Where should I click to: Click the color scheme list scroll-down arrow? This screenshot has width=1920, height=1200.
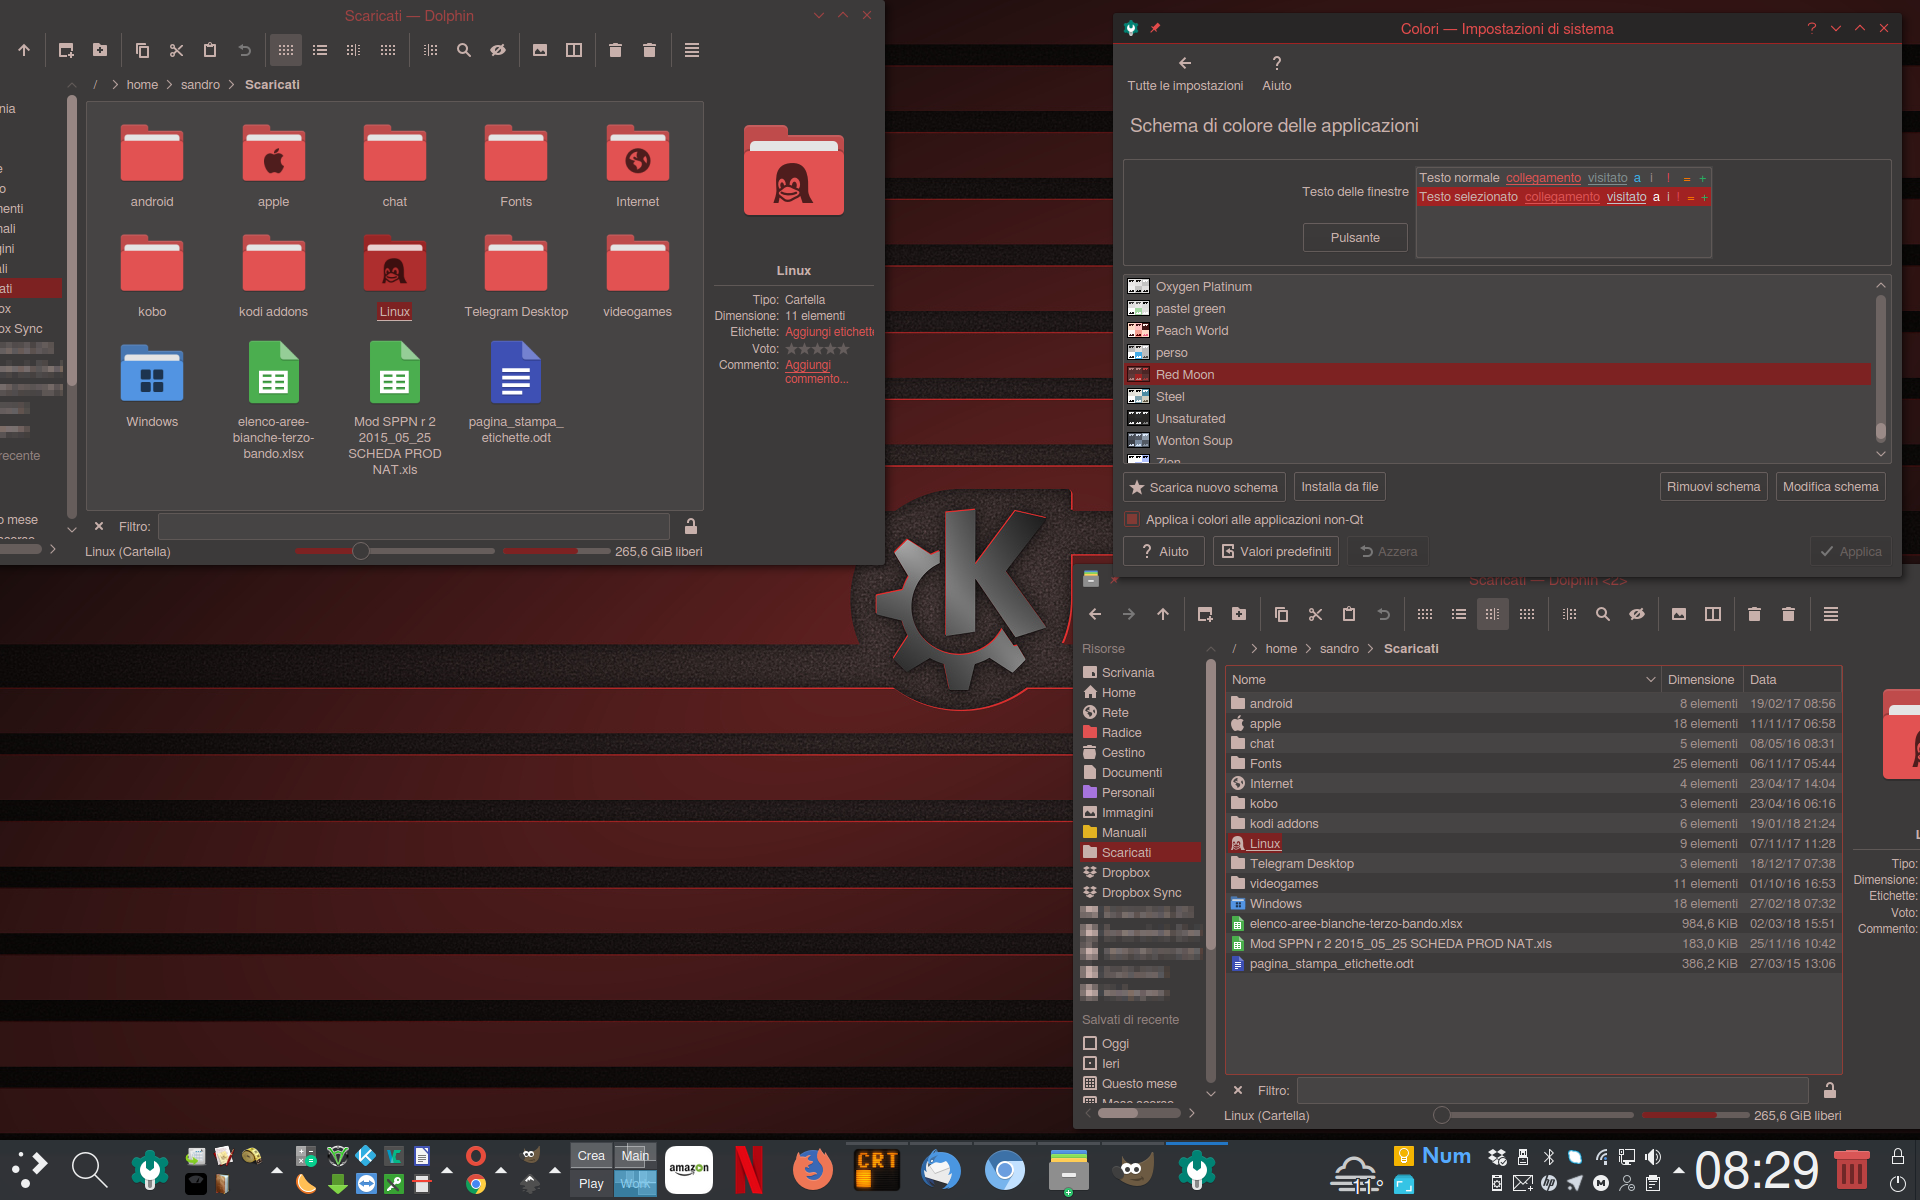(1881, 454)
